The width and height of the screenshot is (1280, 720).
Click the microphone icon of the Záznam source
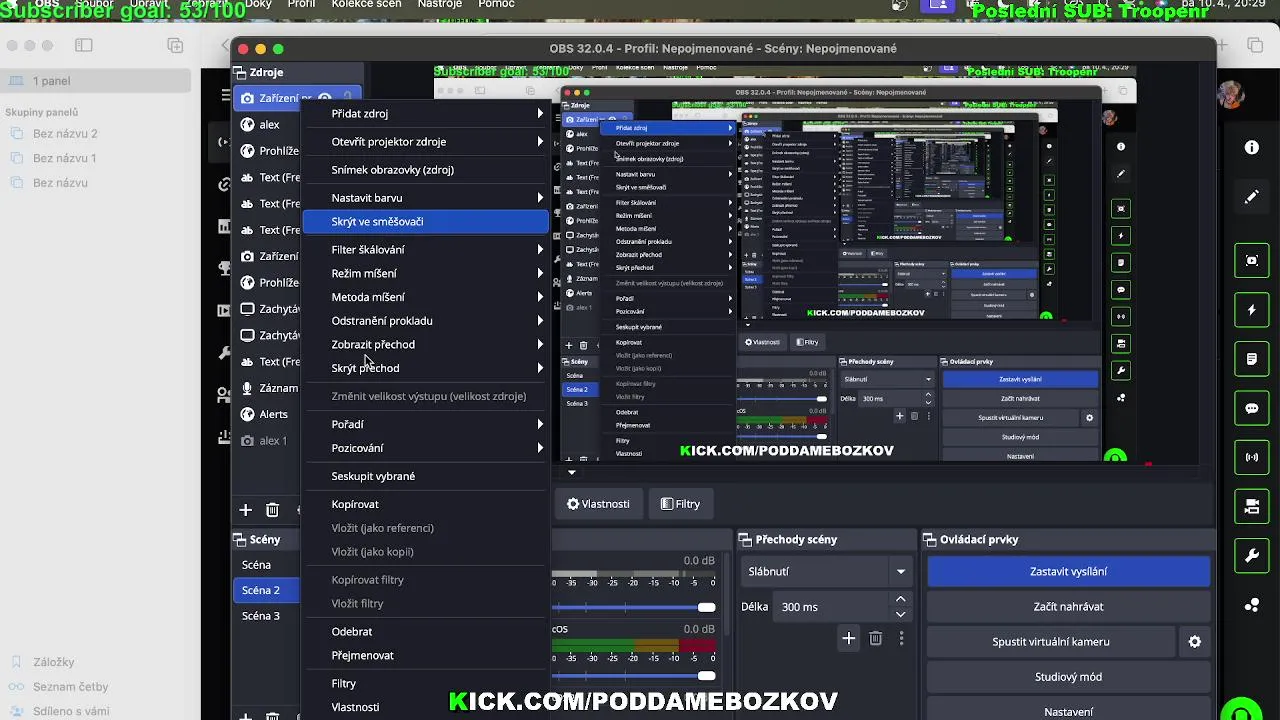click(x=247, y=388)
